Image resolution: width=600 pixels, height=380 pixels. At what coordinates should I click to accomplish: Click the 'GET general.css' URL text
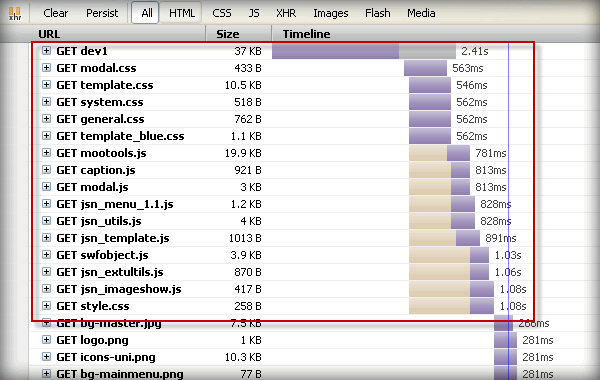click(x=100, y=119)
